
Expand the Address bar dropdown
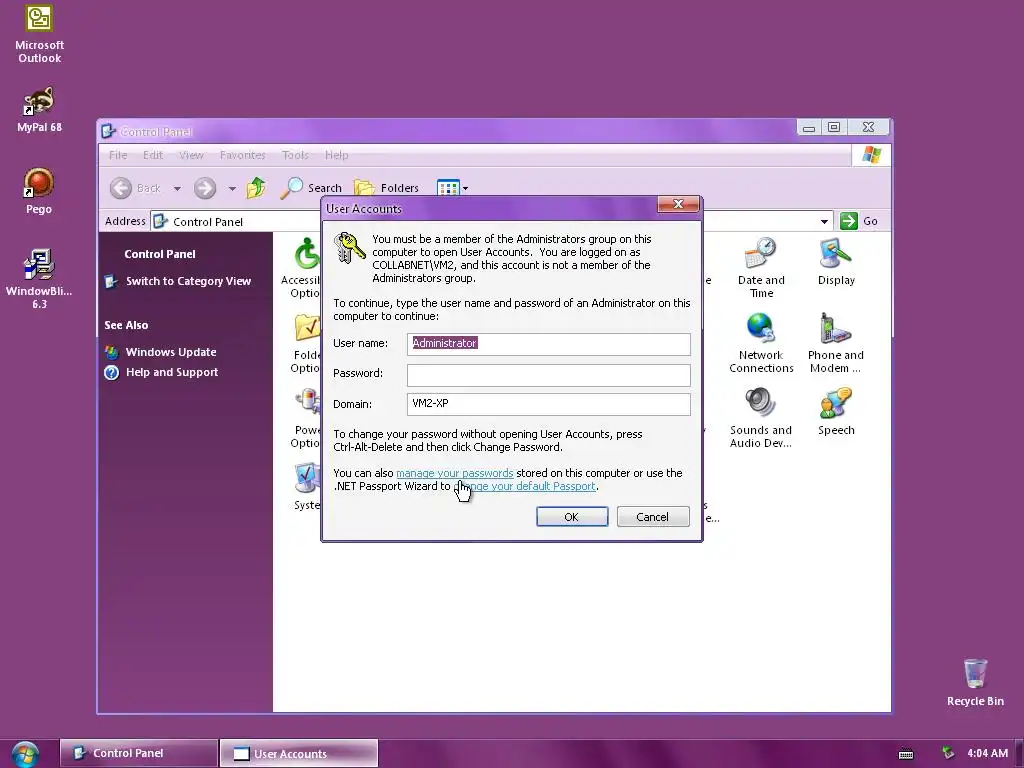pyautogui.click(x=824, y=221)
